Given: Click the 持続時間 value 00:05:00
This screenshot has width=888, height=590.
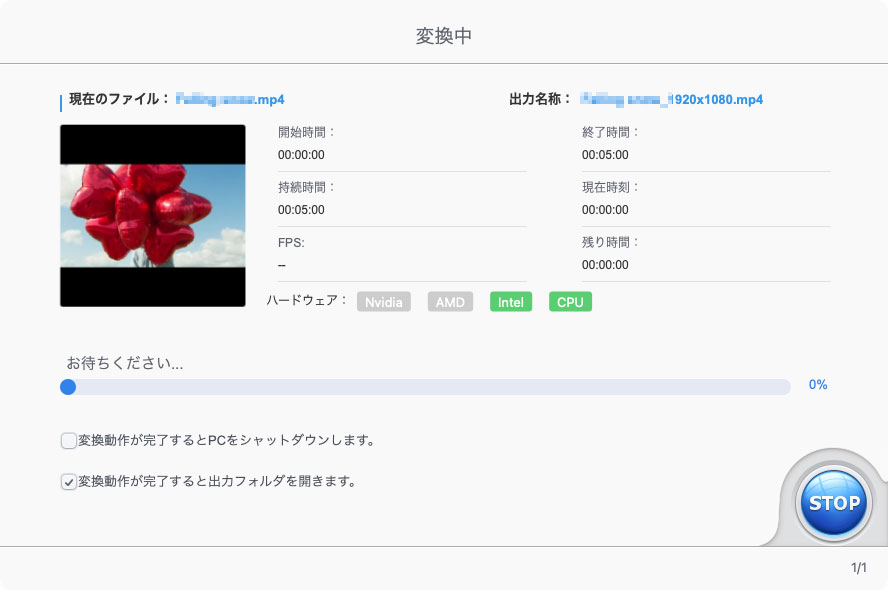Looking at the screenshot, I should point(301,210).
